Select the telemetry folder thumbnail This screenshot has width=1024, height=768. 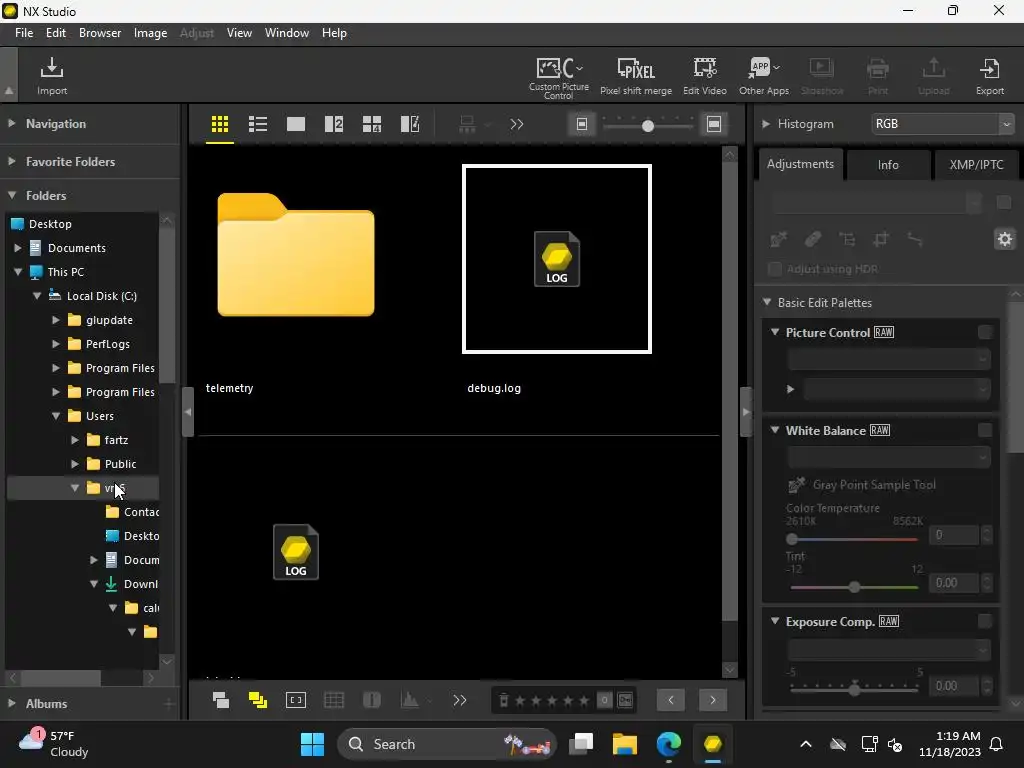[295, 255]
